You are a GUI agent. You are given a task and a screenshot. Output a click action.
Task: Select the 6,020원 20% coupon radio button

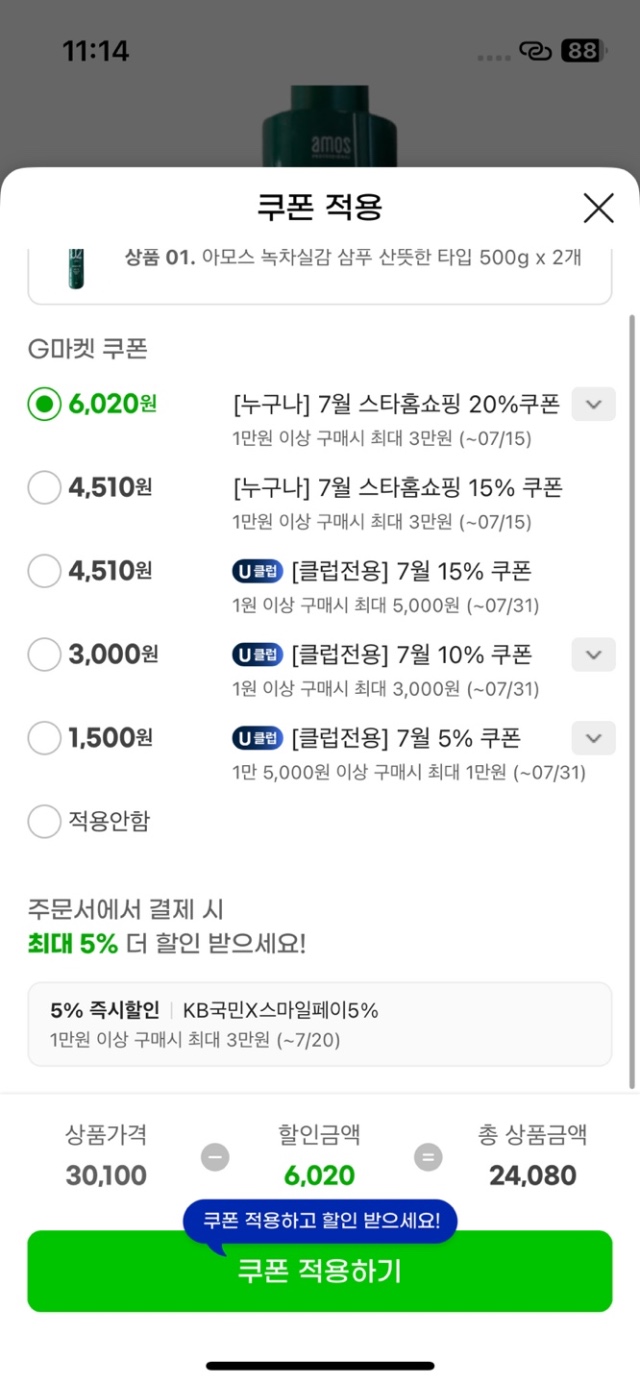(44, 405)
